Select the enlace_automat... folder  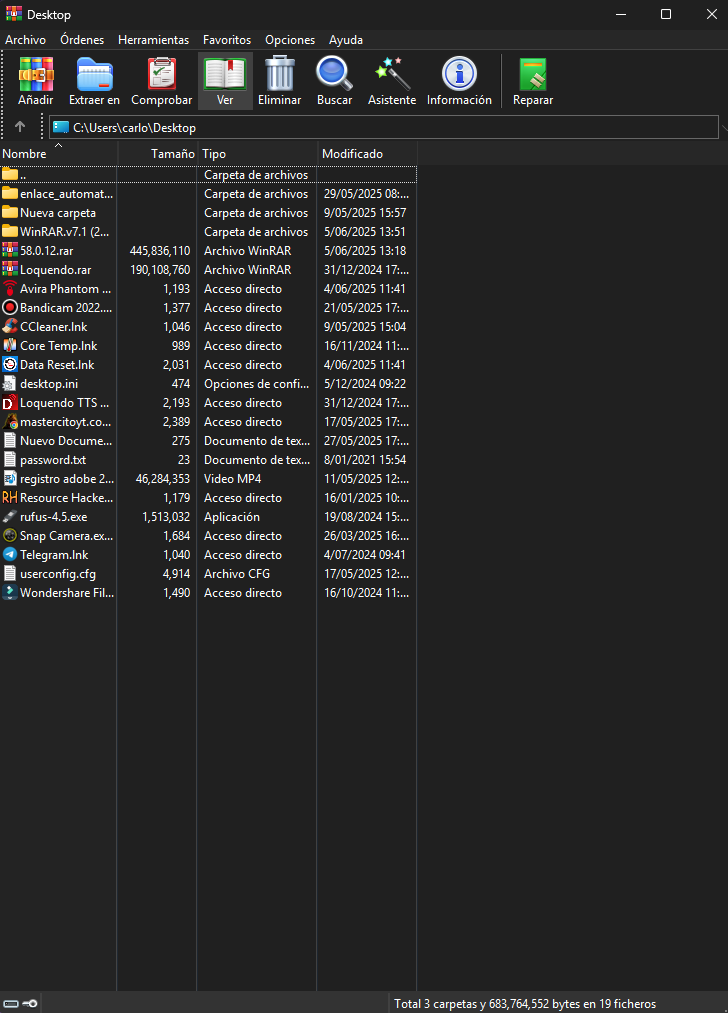pyautogui.click(x=208, y=194)
